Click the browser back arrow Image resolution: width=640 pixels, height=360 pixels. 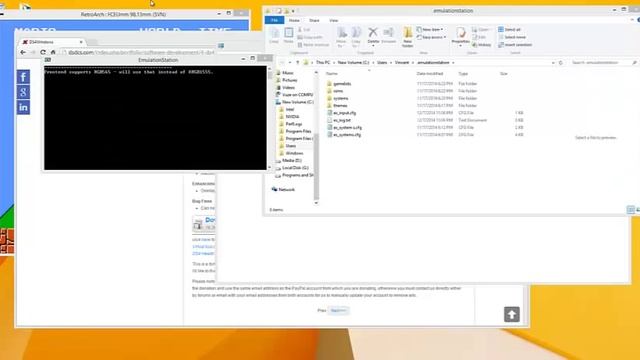[x=23, y=52]
